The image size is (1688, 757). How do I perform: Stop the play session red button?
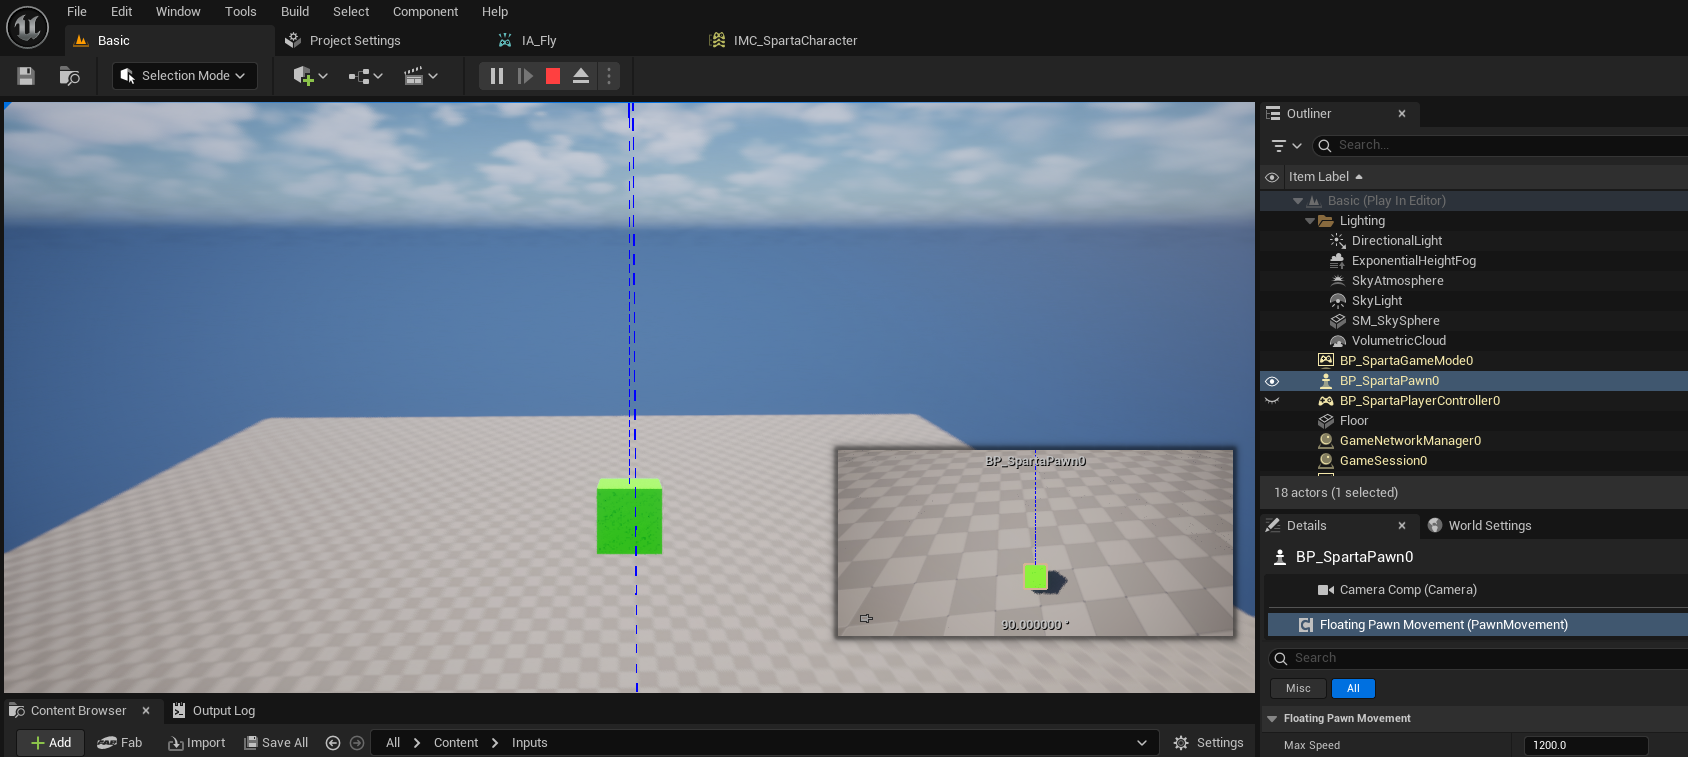[x=553, y=76]
